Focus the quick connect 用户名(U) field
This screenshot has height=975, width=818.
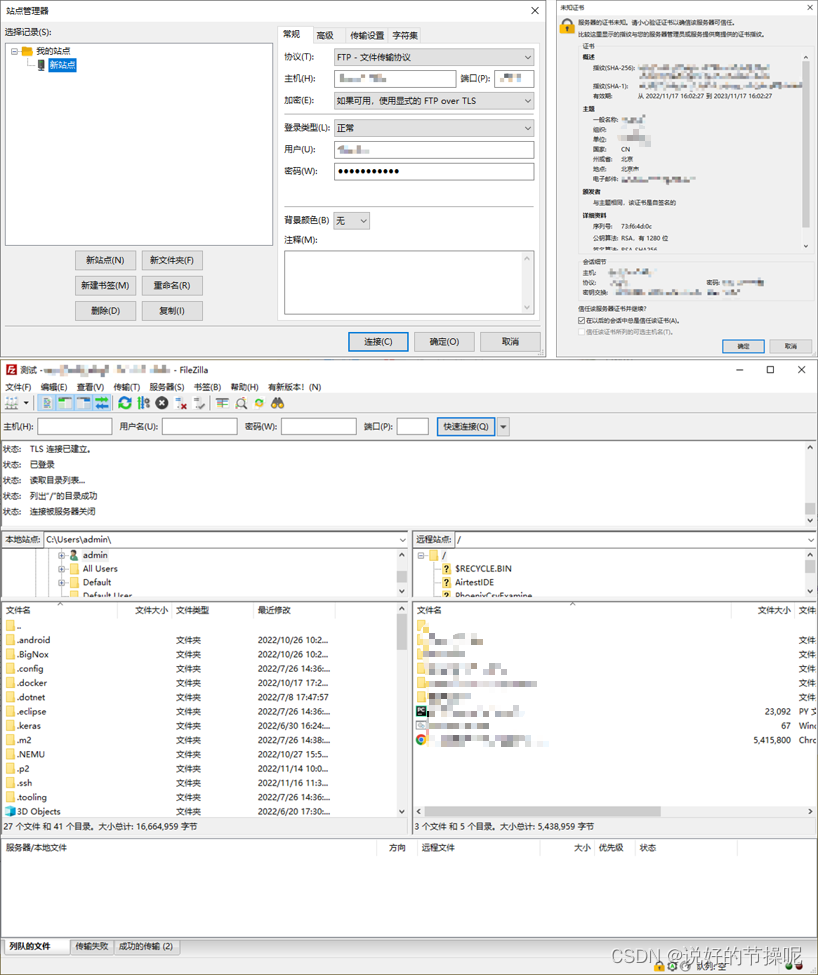click(x=200, y=427)
